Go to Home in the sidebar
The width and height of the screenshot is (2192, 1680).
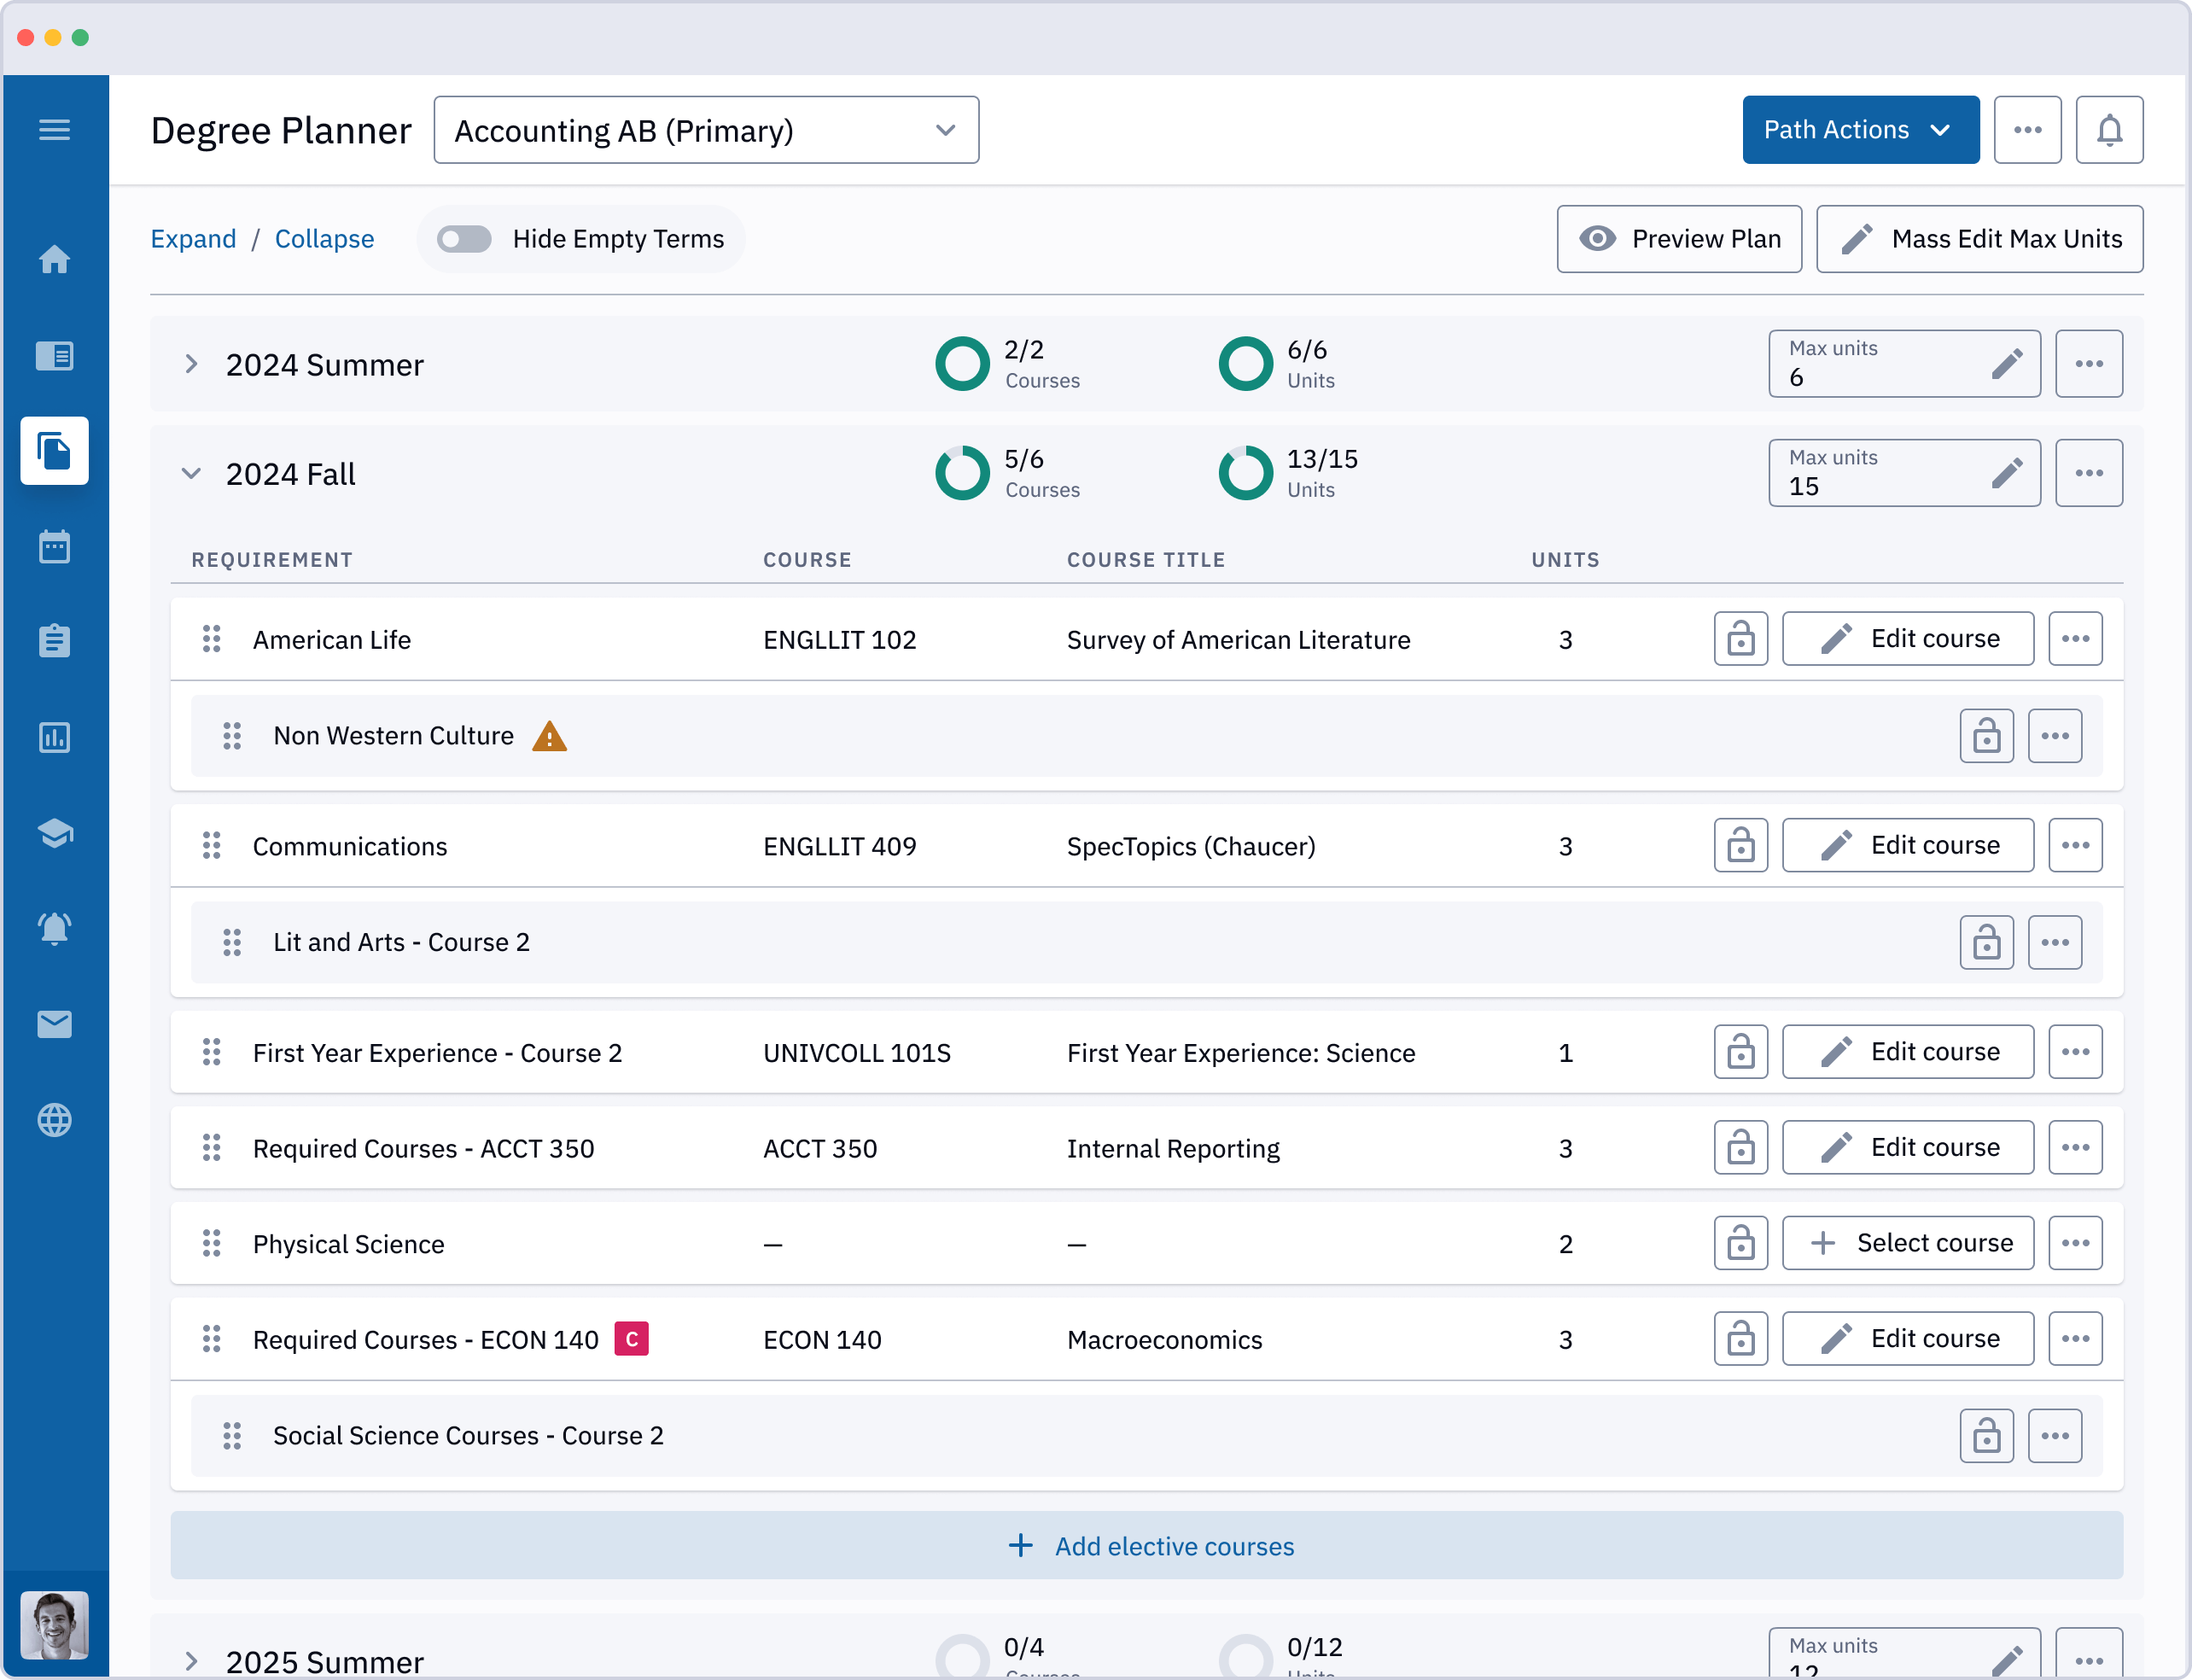coord(54,259)
